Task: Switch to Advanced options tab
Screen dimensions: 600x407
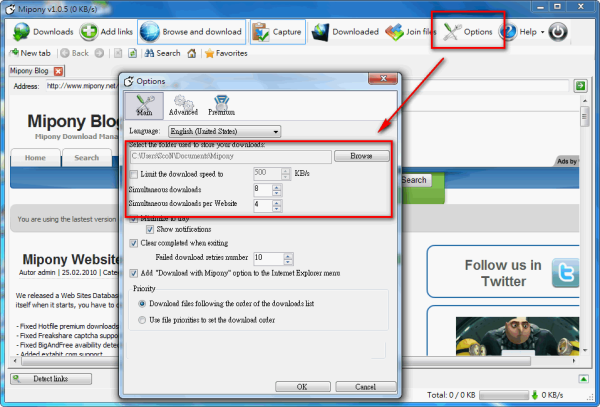Action: [x=183, y=105]
